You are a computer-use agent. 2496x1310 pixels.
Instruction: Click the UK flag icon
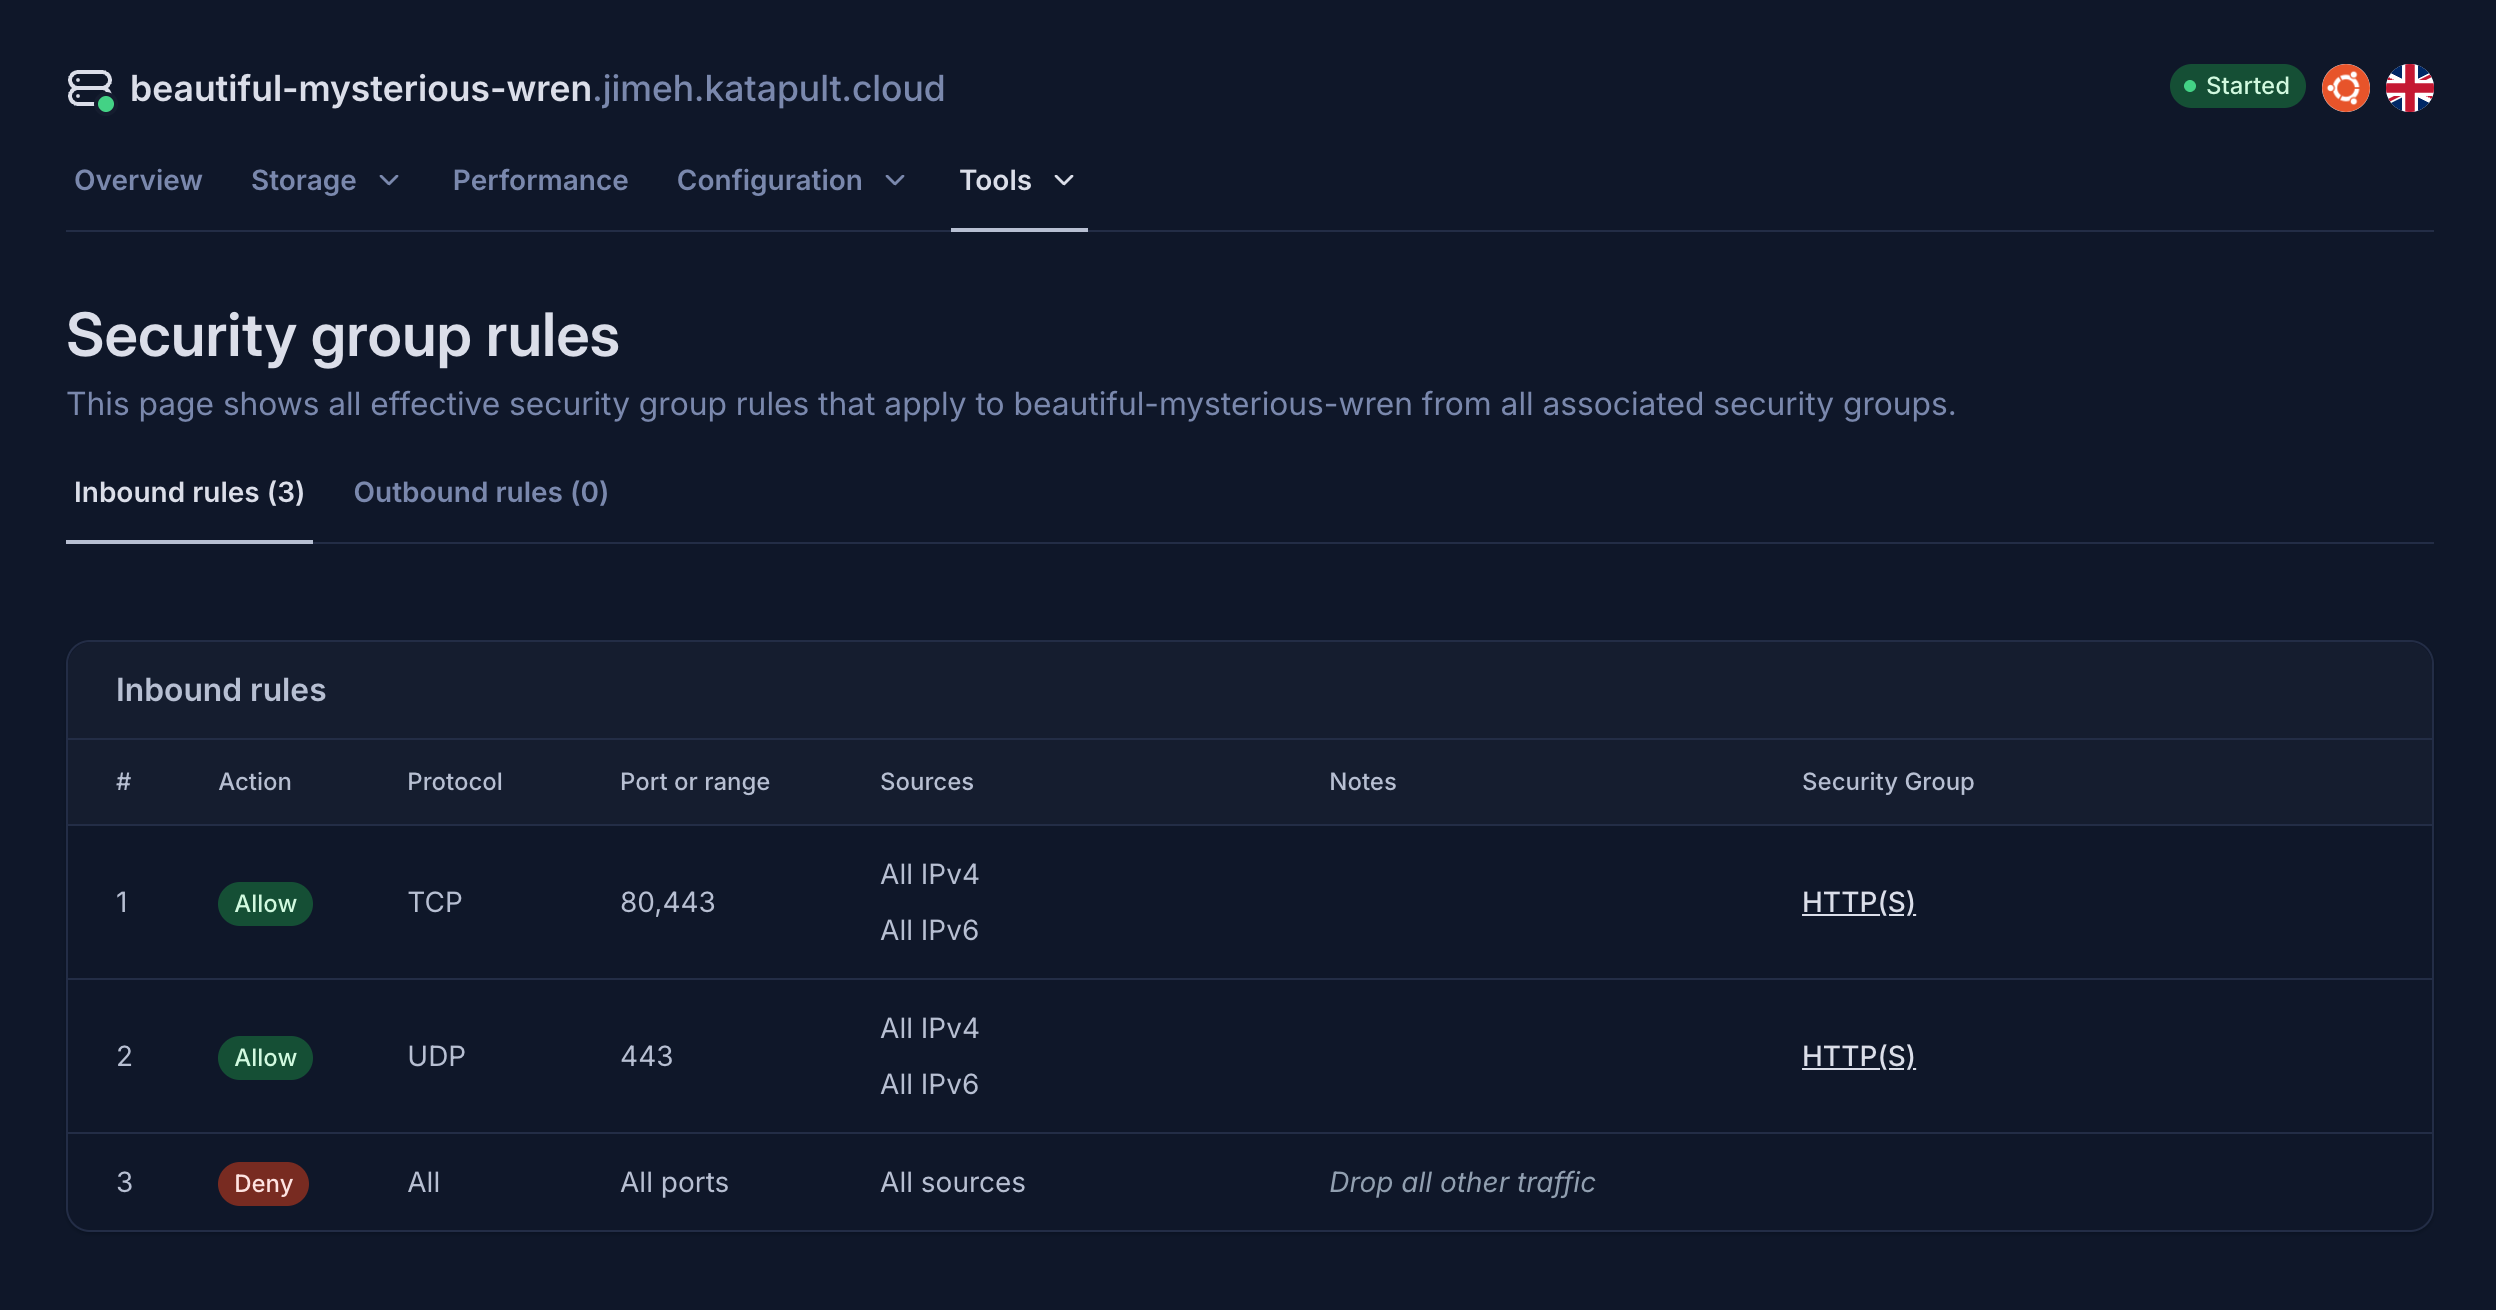pos(2409,88)
